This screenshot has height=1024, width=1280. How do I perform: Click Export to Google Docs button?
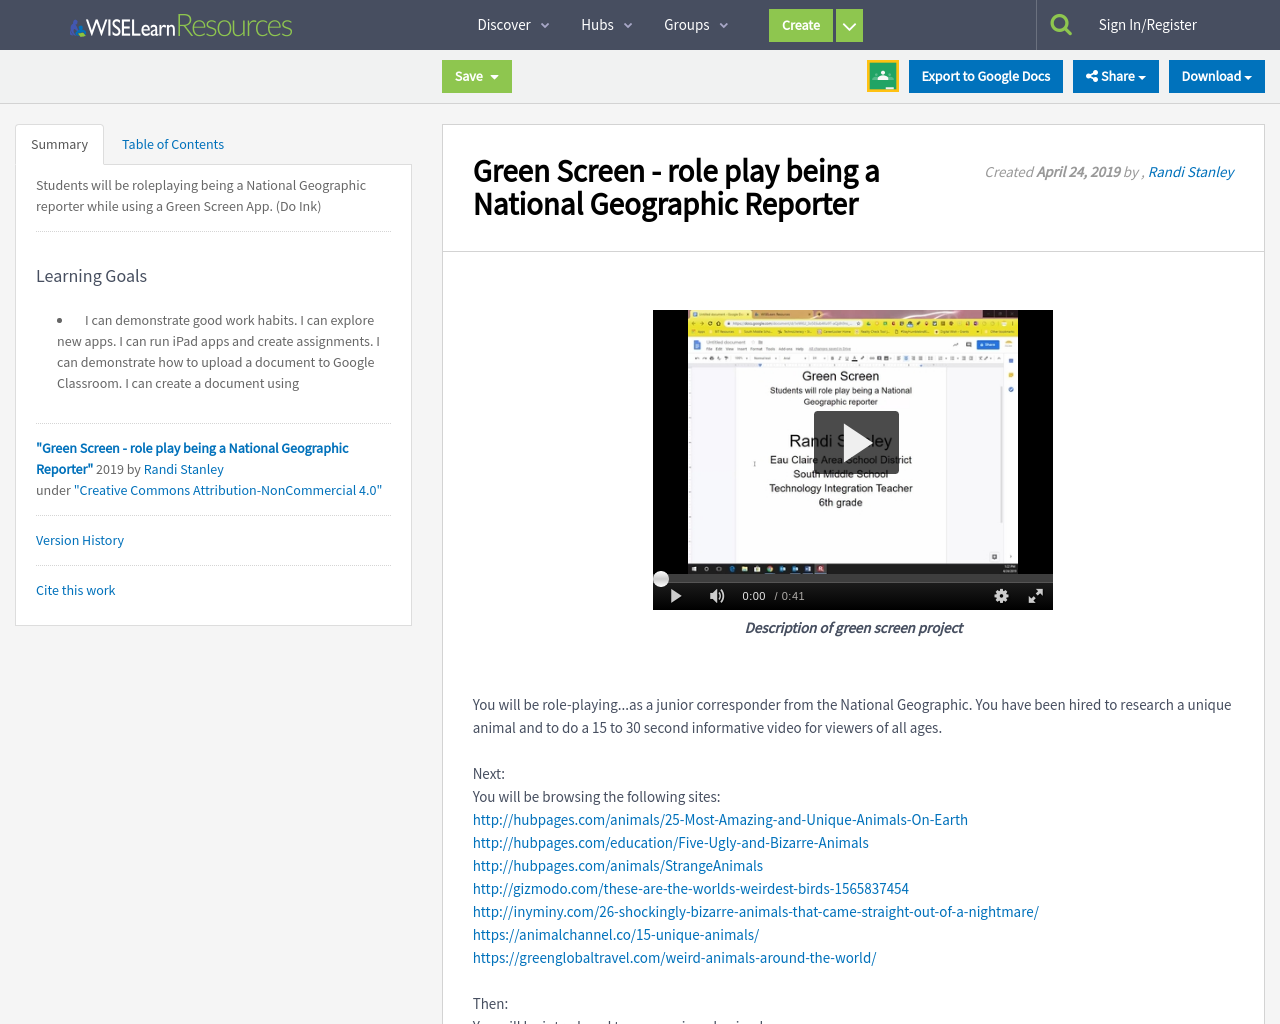point(985,76)
